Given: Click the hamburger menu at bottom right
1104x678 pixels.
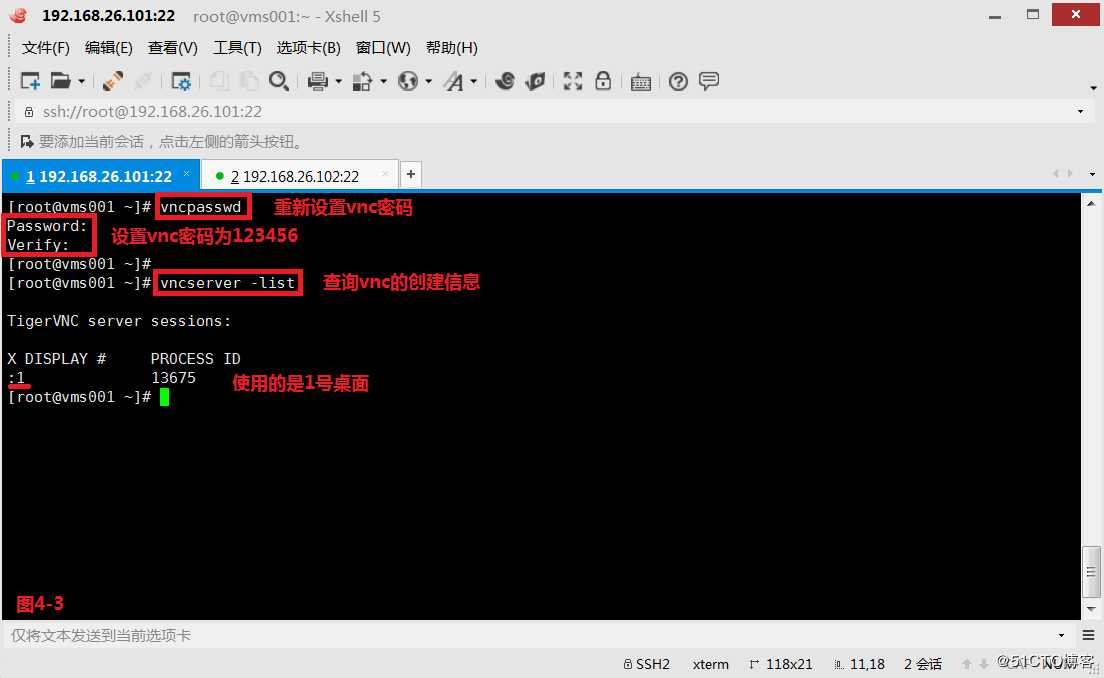Looking at the screenshot, I should tap(1089, 635).
